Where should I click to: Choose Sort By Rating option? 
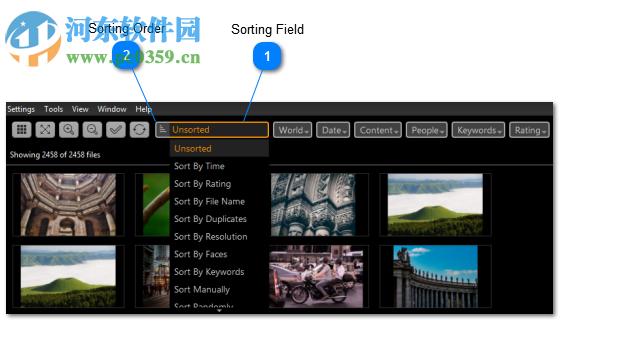[219, 184]
